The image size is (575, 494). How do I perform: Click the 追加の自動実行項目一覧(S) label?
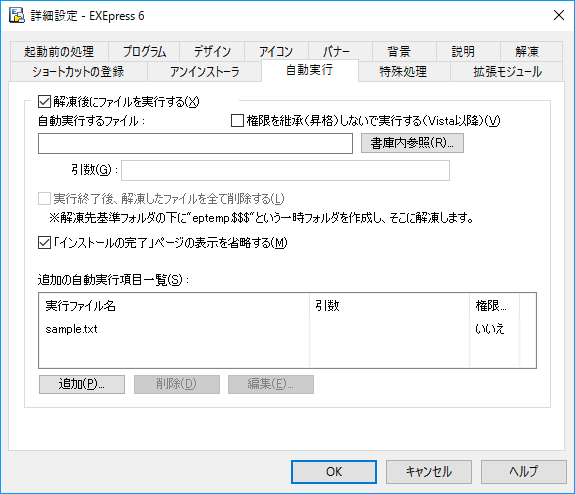[x=113, y=280]
